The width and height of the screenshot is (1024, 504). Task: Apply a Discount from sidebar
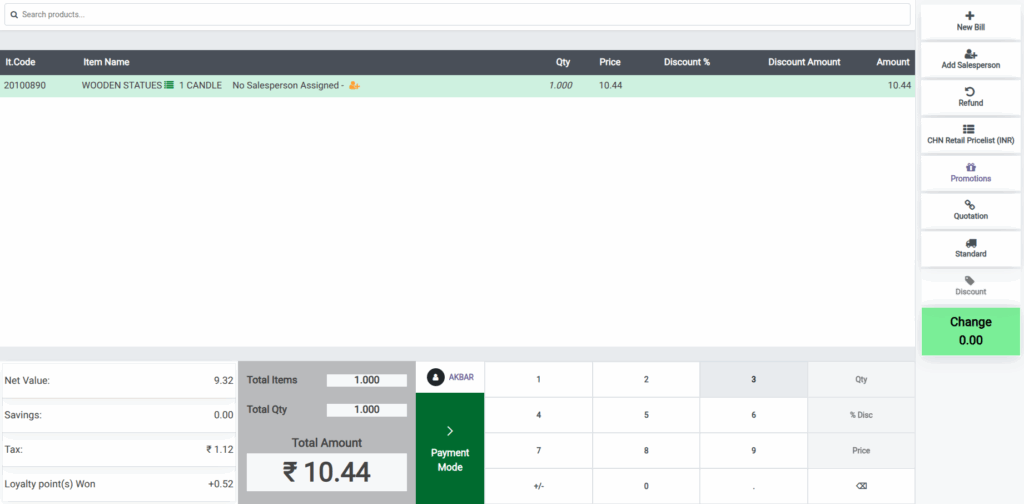click(970, 286)
